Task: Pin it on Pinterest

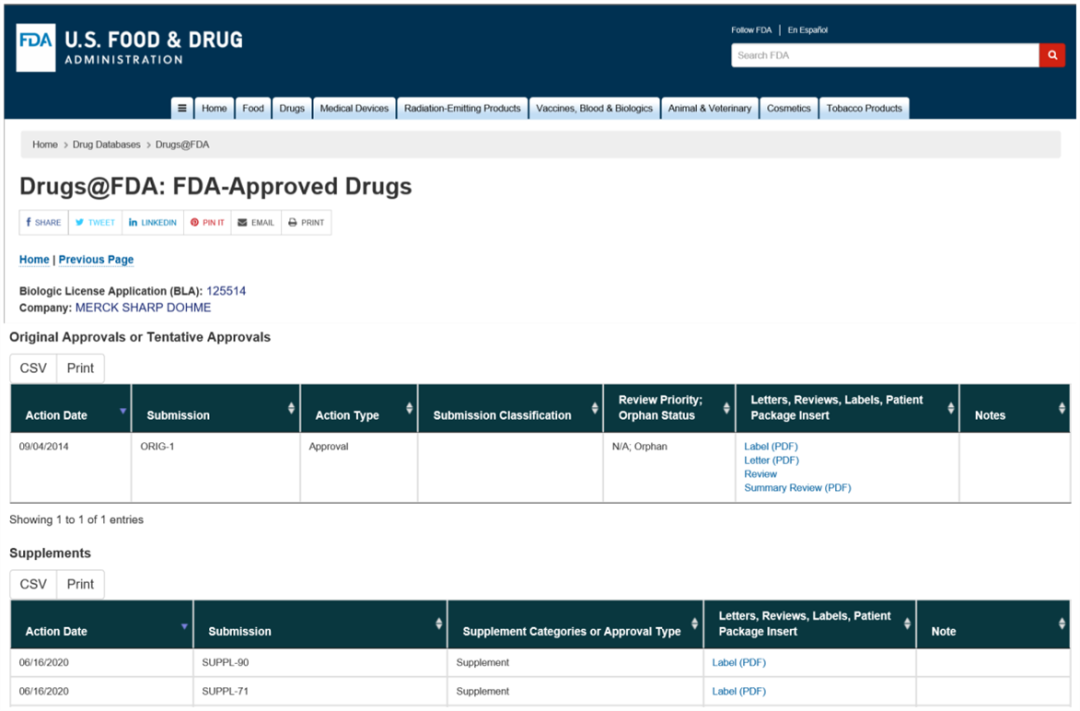Action: click(207, 223)
